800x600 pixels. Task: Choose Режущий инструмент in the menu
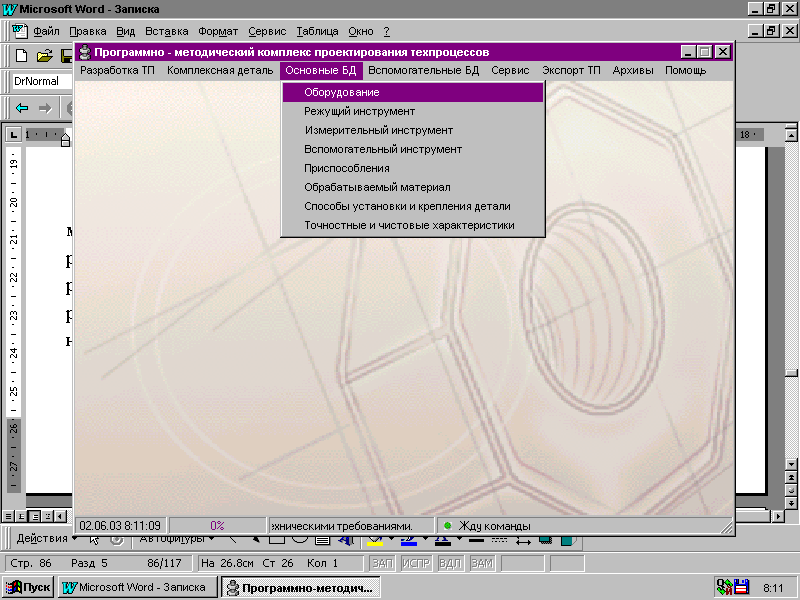point(413,111)
